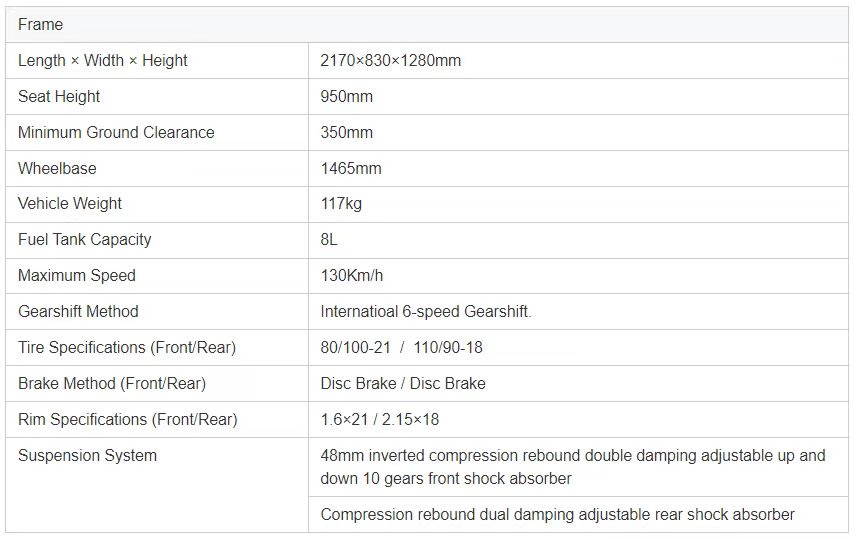Screen dimensions: 856x539
Task: Click the 80/100-21 / 110/90-18 tire value
Action: 401,347
